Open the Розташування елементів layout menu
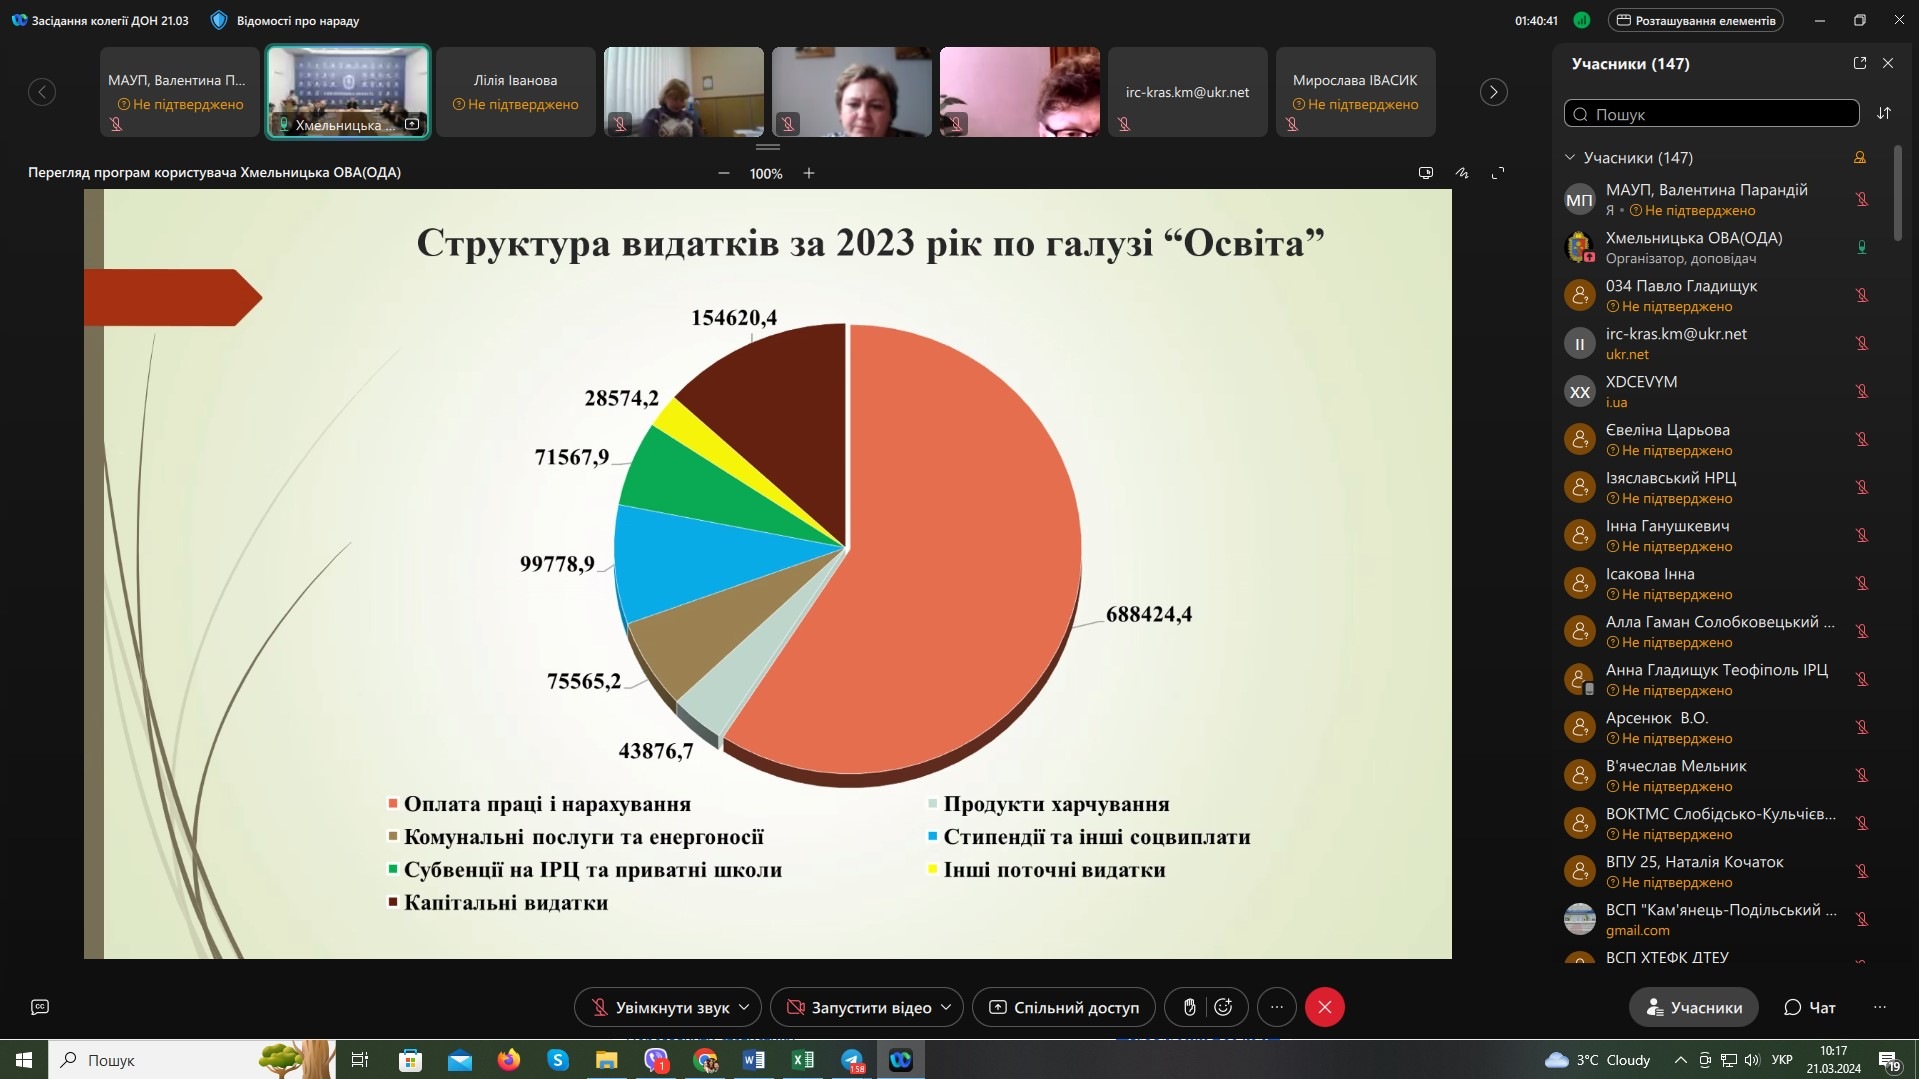1919x1079 pixels. [x=1695, y=20]
